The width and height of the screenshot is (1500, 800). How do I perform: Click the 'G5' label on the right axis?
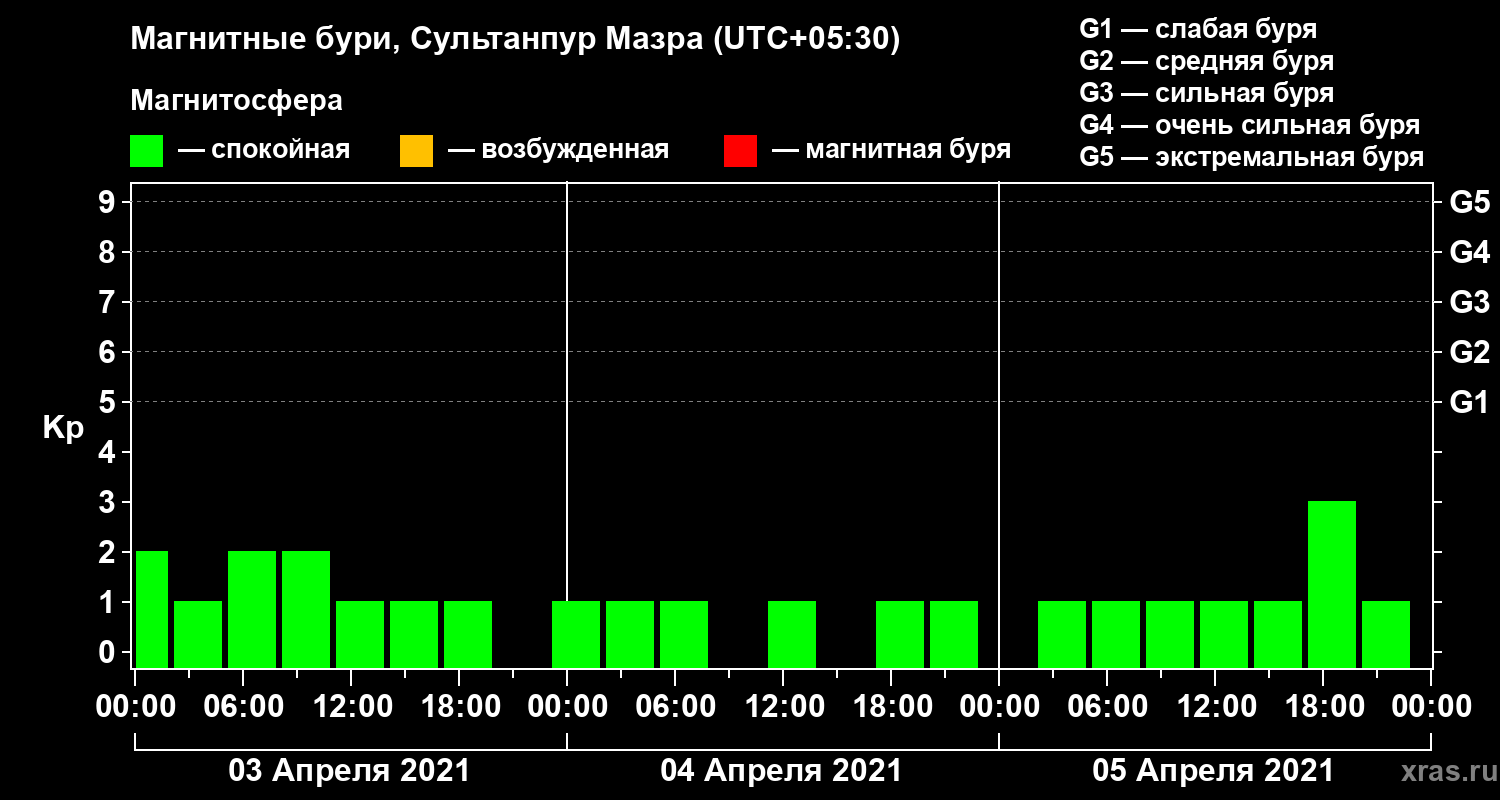(x=1469, y=202)
